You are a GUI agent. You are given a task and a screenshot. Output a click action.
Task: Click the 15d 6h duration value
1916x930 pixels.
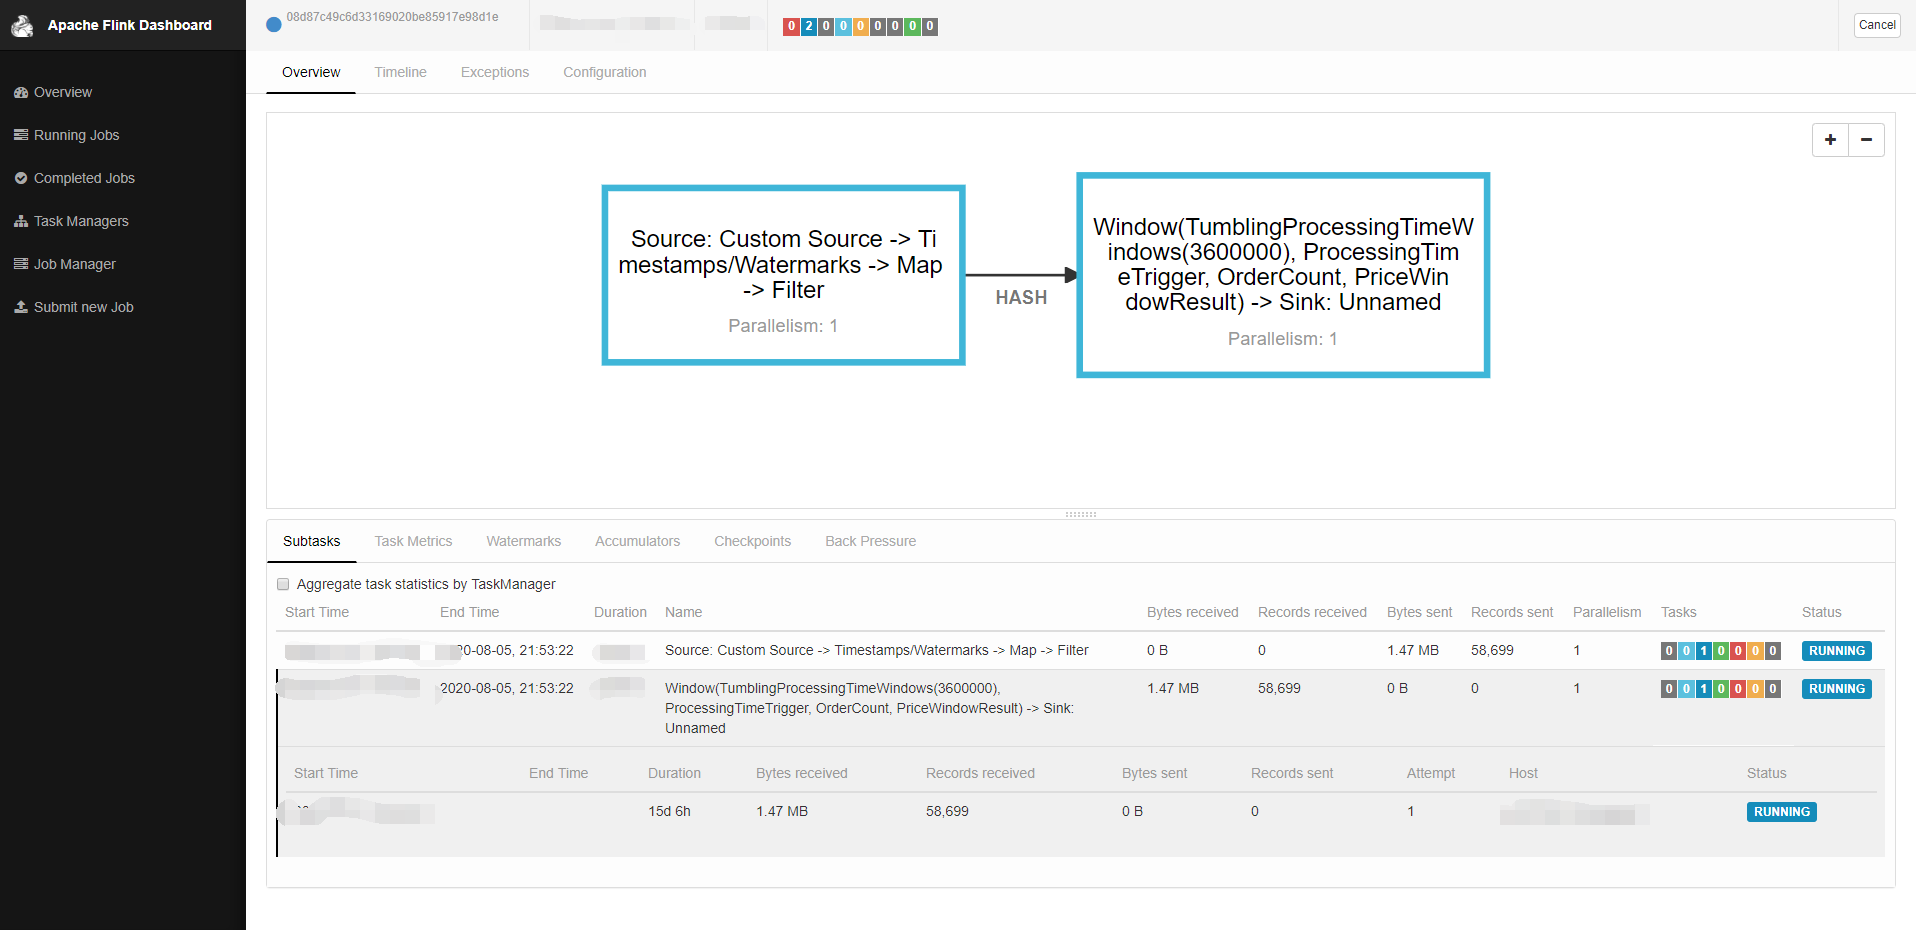(669, 811)
